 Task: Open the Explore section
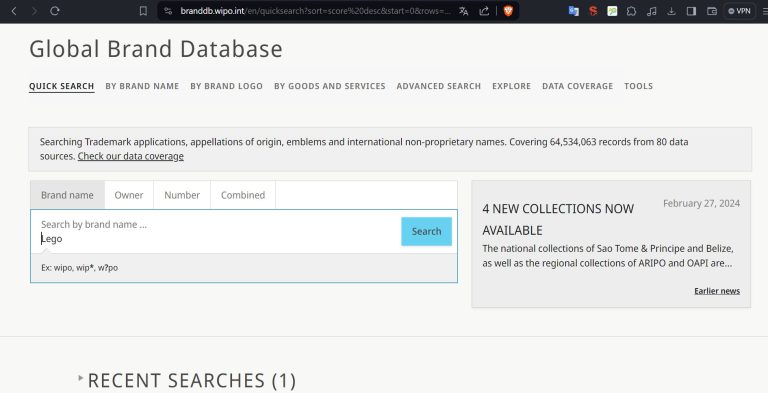point(511,86)
